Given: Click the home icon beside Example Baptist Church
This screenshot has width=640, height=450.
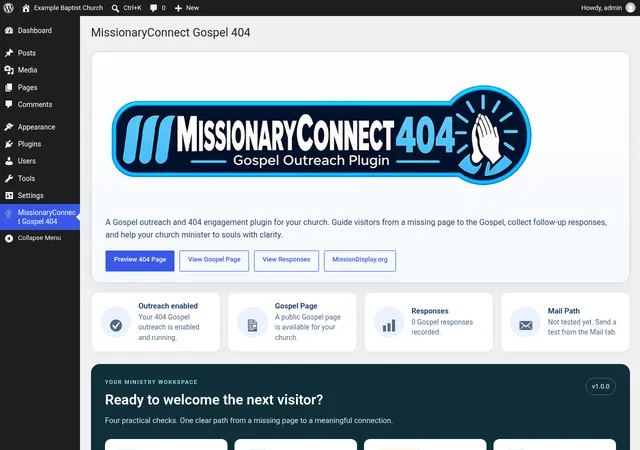Looking at the screenshot, I should point(26,8).
